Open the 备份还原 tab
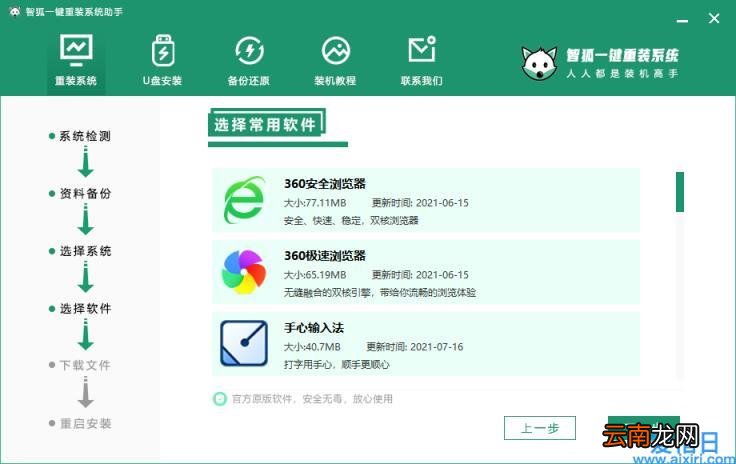Viewport: 736px width, 464px height. coord(249,61)
